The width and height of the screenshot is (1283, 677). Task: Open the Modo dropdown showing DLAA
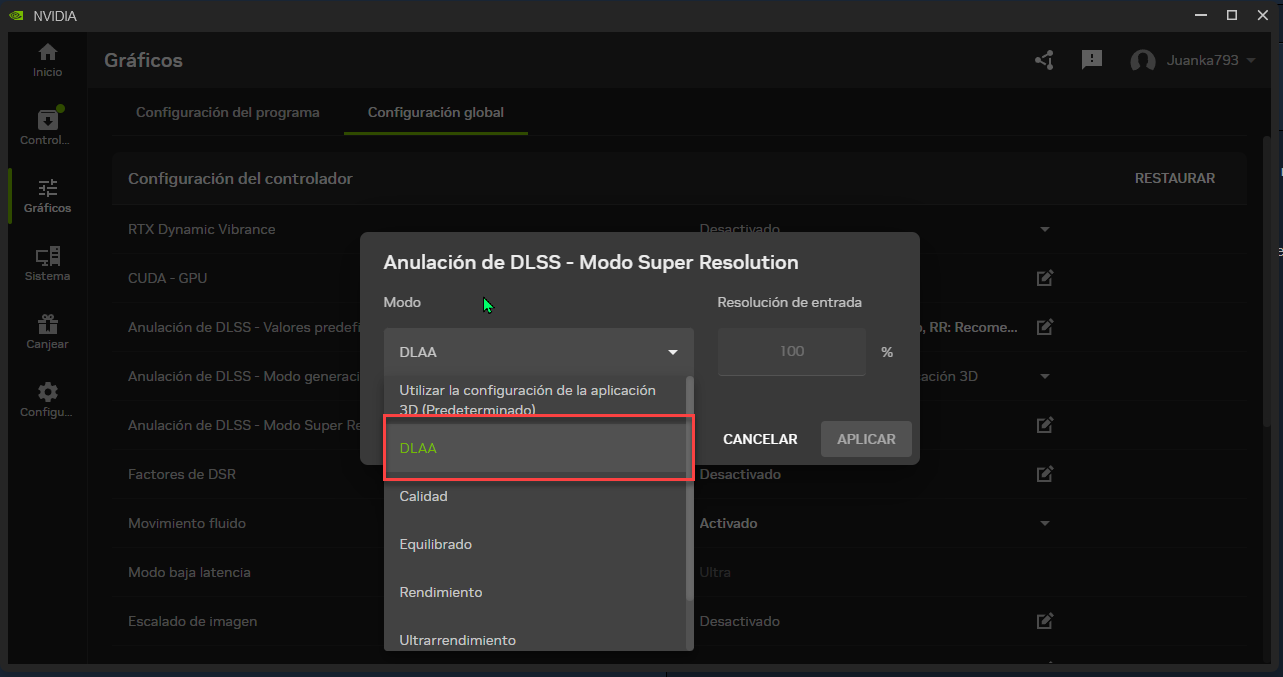538,352
